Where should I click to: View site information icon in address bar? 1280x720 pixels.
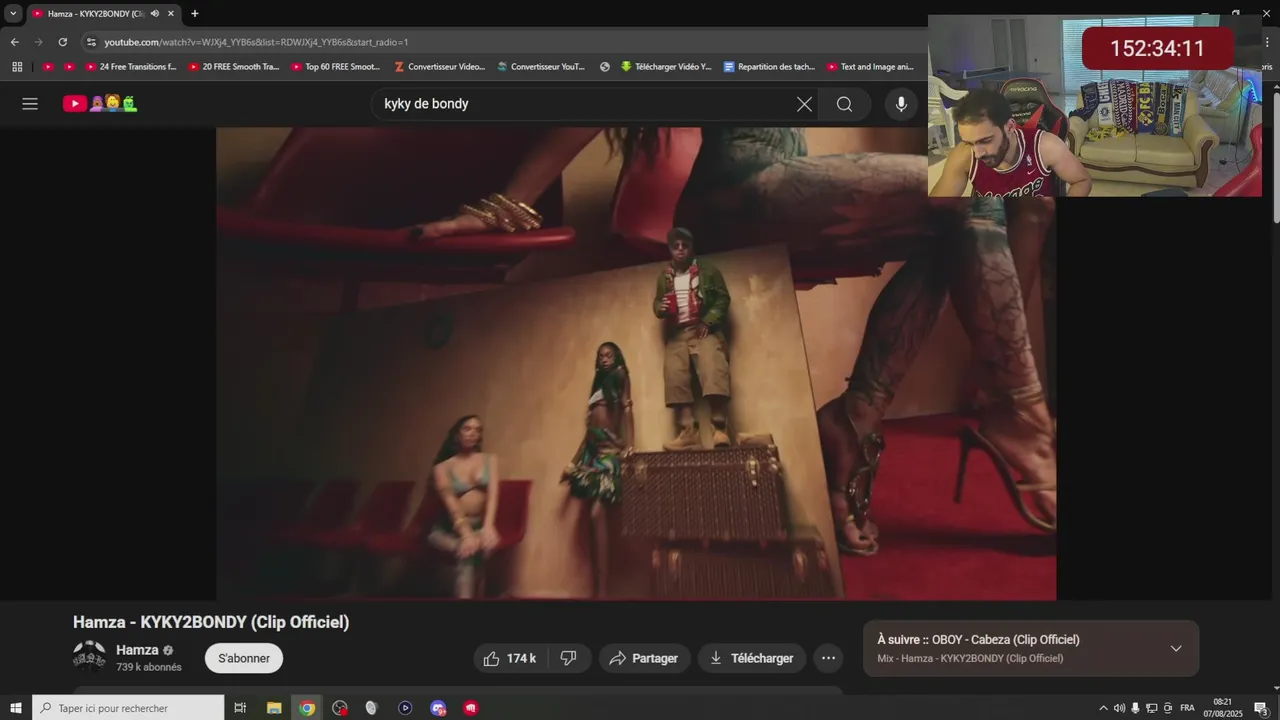click(91, 42)
